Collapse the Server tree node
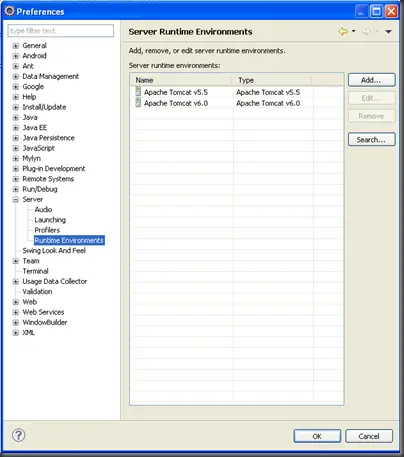Screen dimensions: 404x457 [x=15, y=200]
